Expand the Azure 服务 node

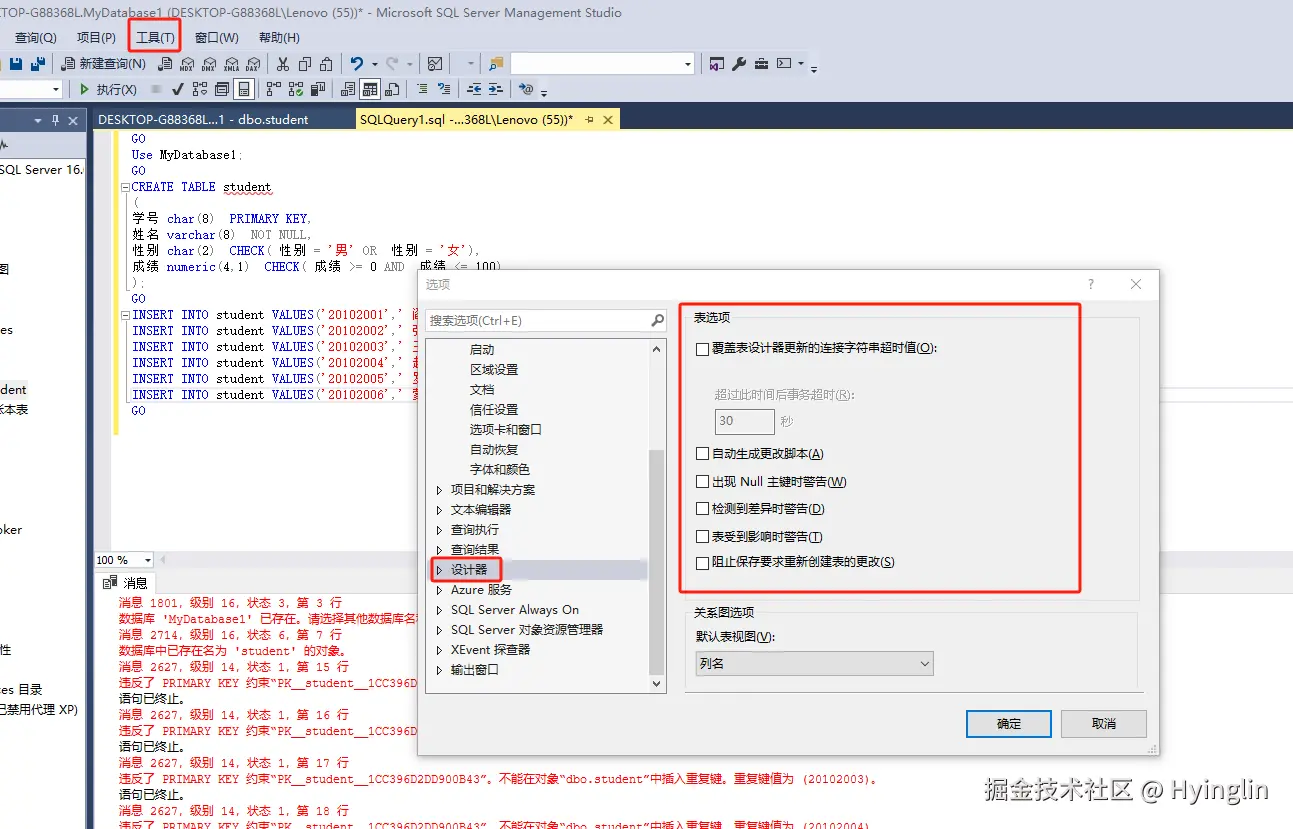click(439, 590)
